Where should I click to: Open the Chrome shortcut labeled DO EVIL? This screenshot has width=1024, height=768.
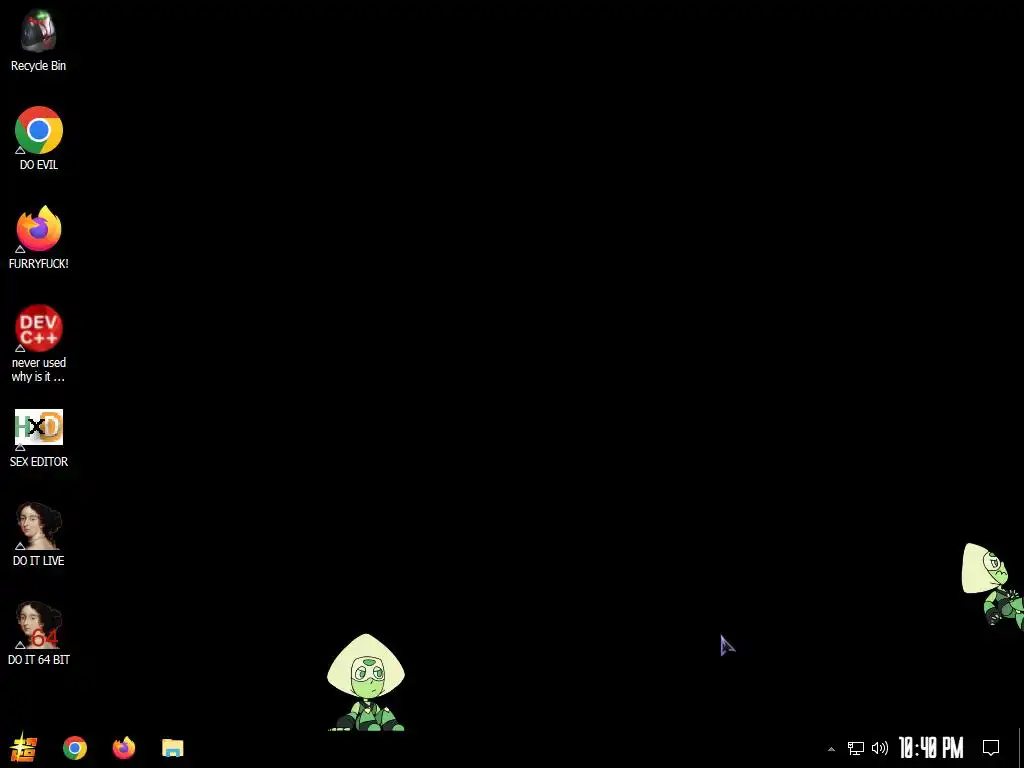coord(39,130)
